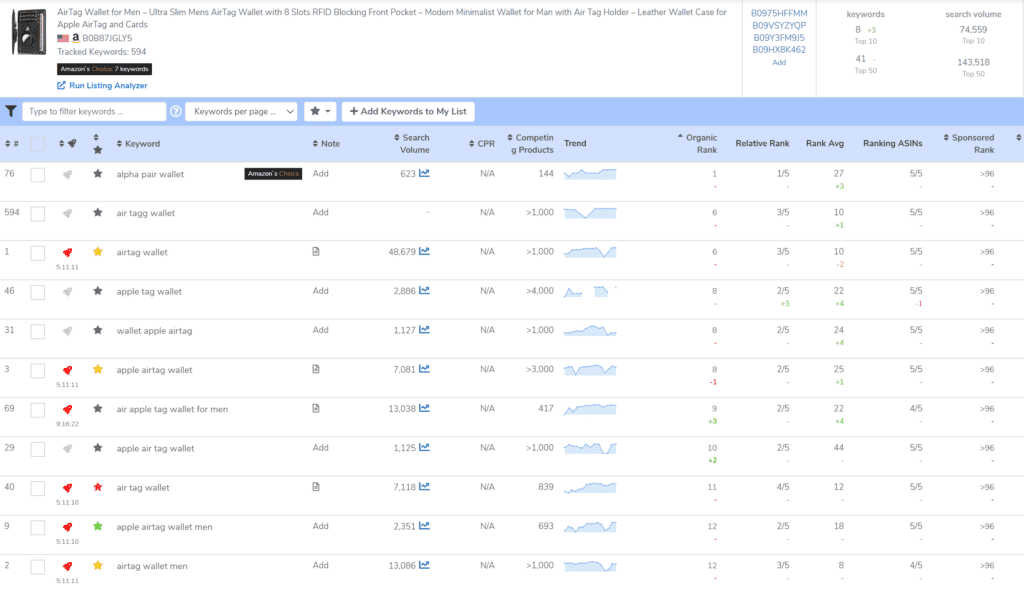View volume chart for airtag wallet men

424,565
